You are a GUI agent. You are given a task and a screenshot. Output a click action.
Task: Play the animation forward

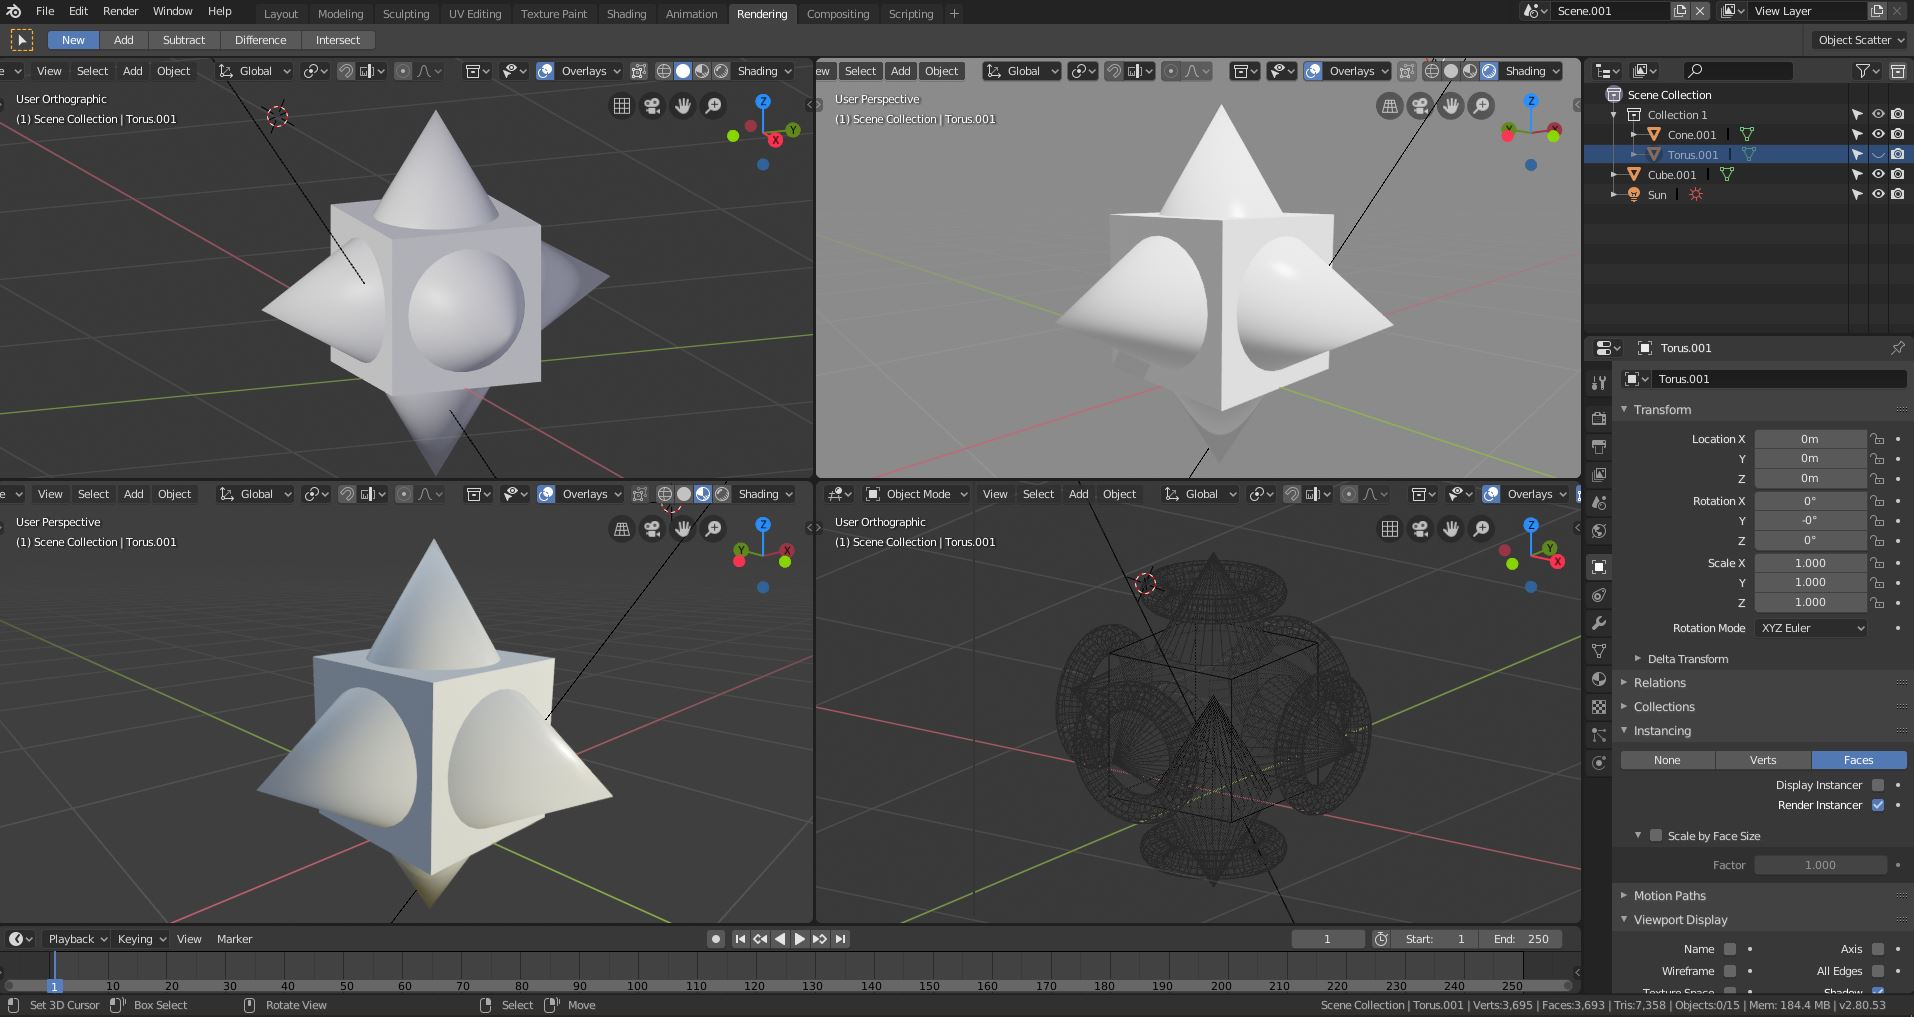[800, 939]
